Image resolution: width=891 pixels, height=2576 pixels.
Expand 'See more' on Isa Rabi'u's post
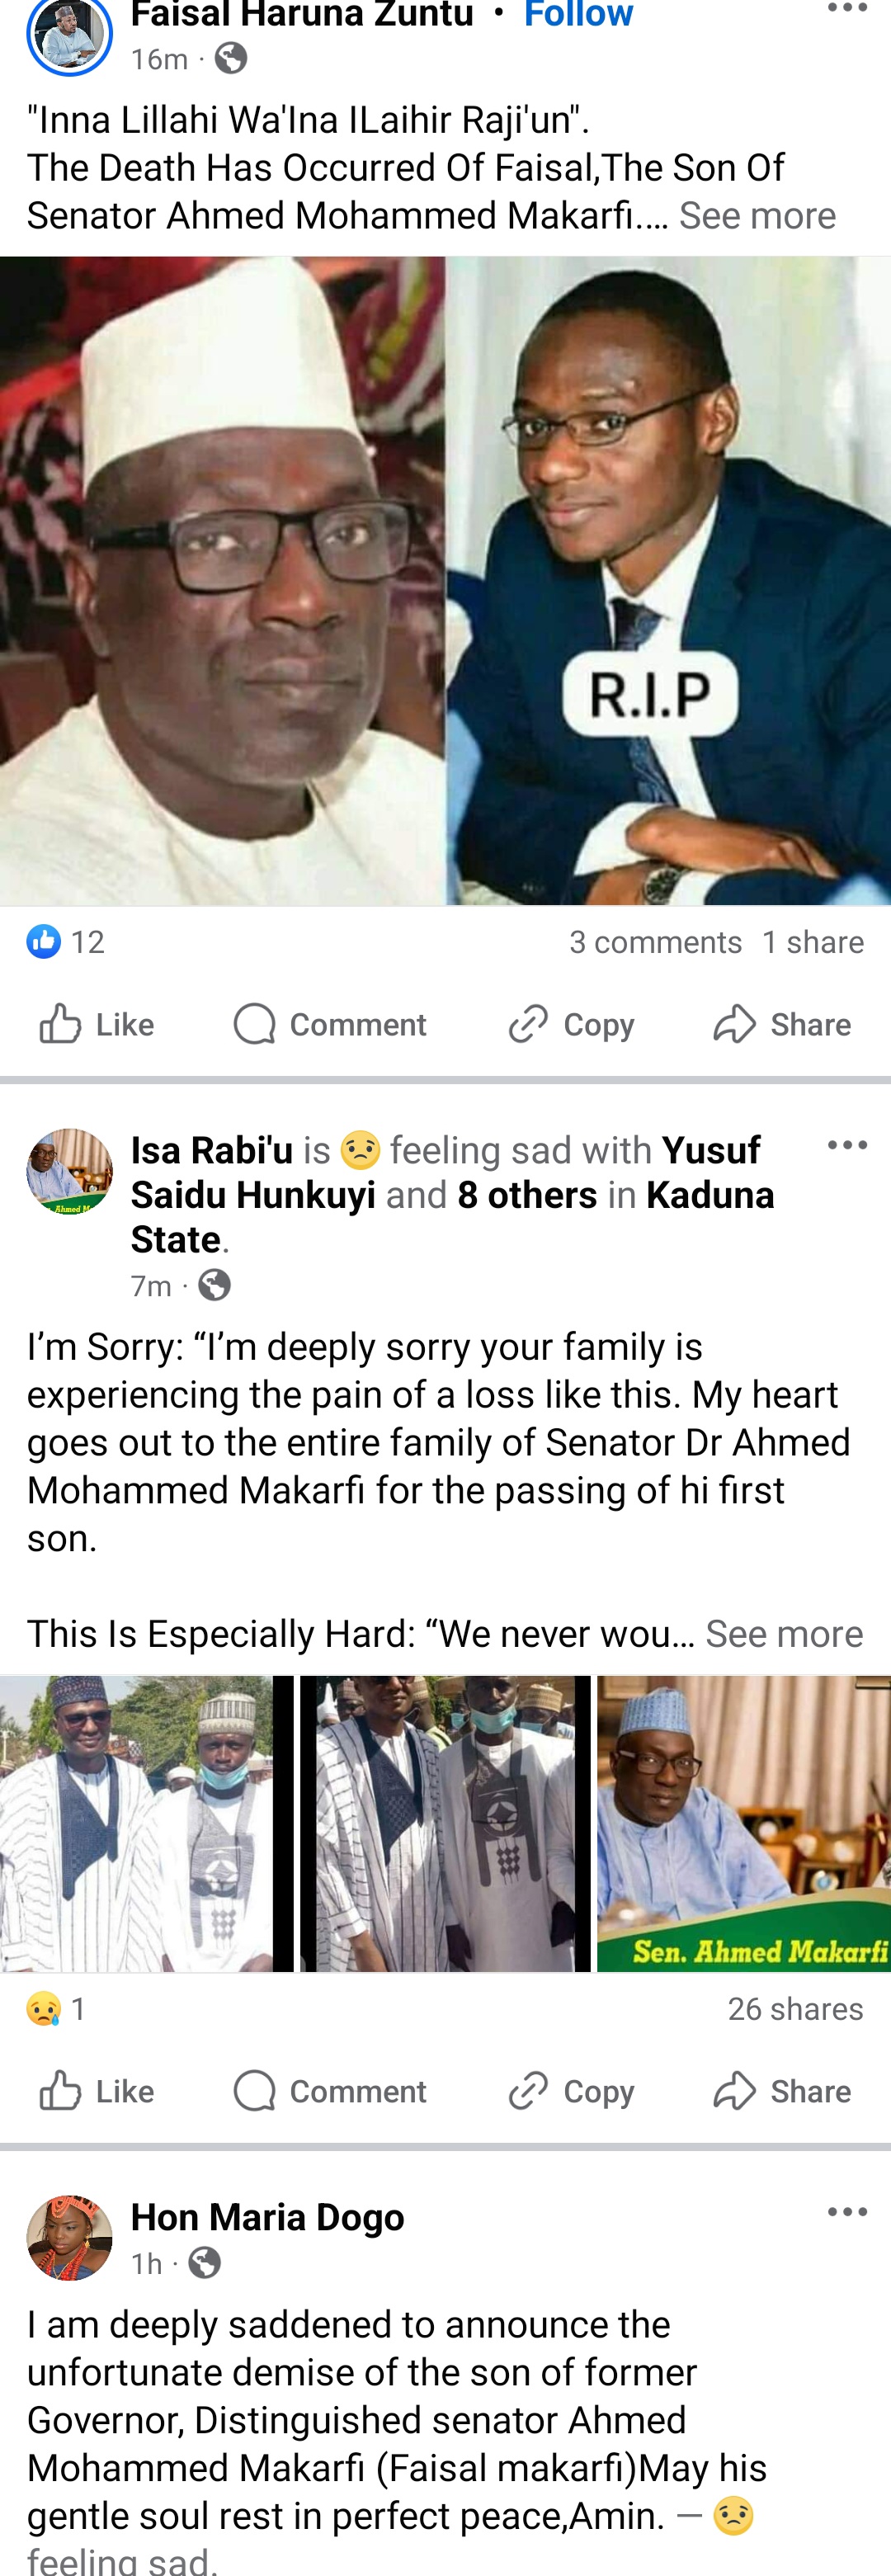pos(784,1633)
